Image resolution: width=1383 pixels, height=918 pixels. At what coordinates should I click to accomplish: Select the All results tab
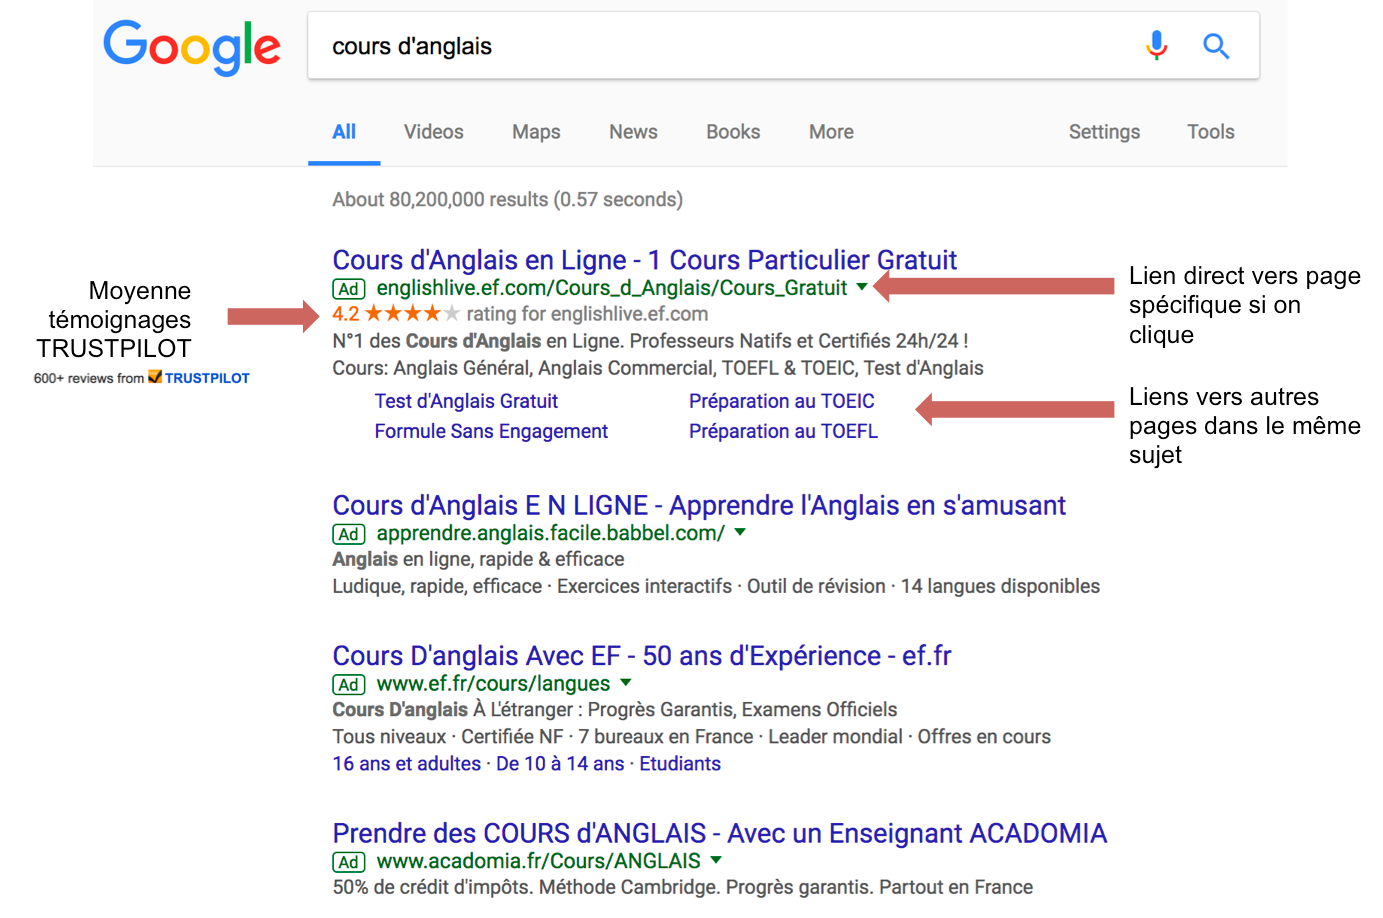(x=344, y=132)
